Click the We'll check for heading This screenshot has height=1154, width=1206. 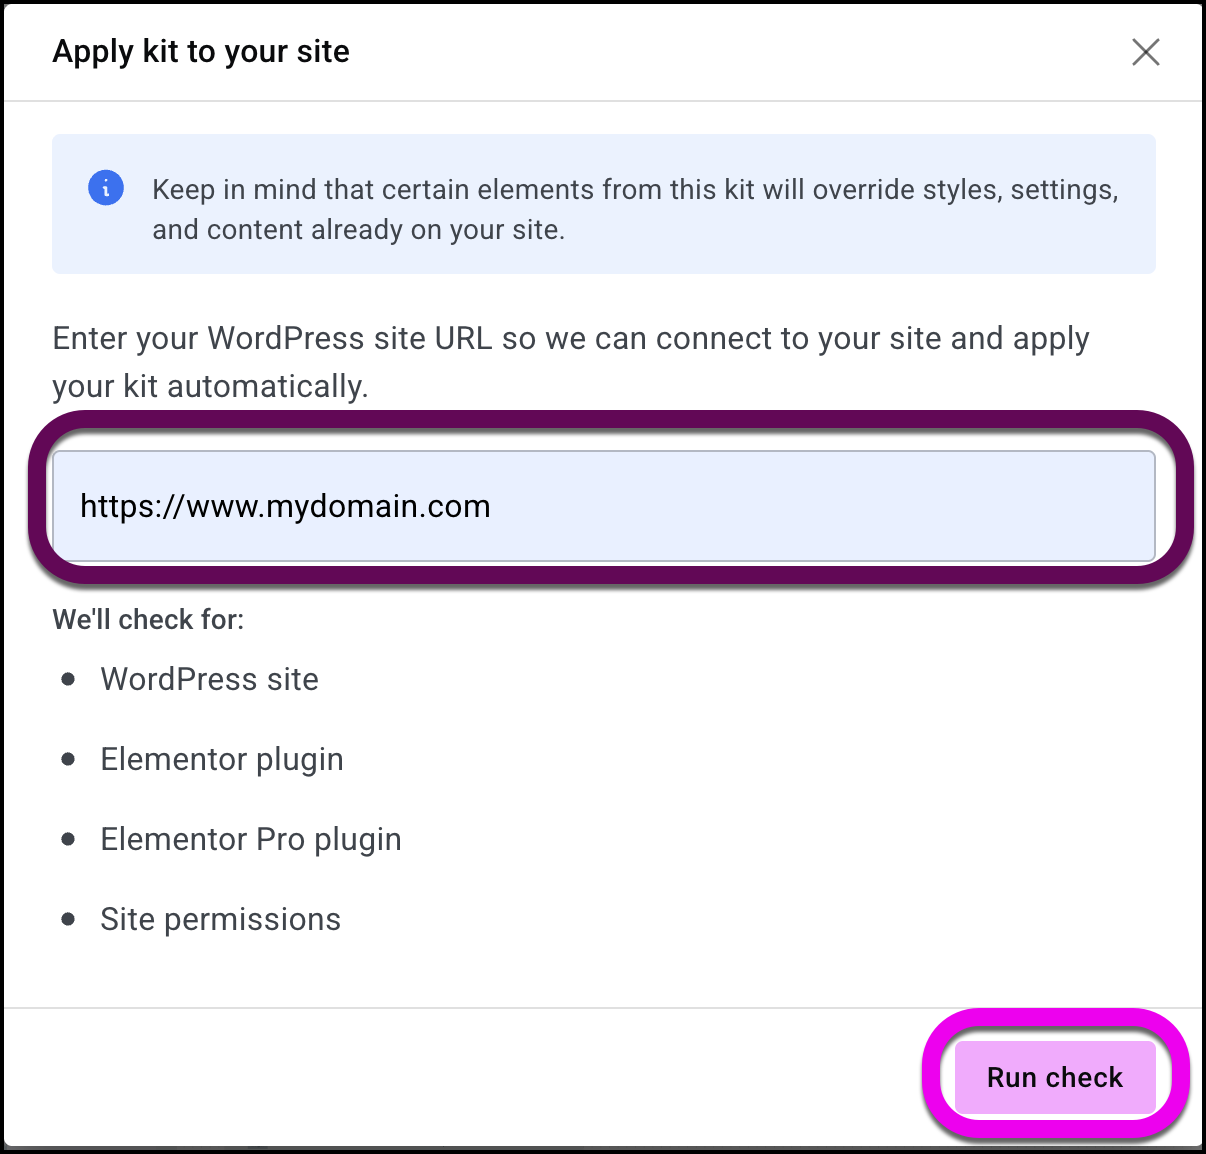pyautogui.click(x=148, y=619)
